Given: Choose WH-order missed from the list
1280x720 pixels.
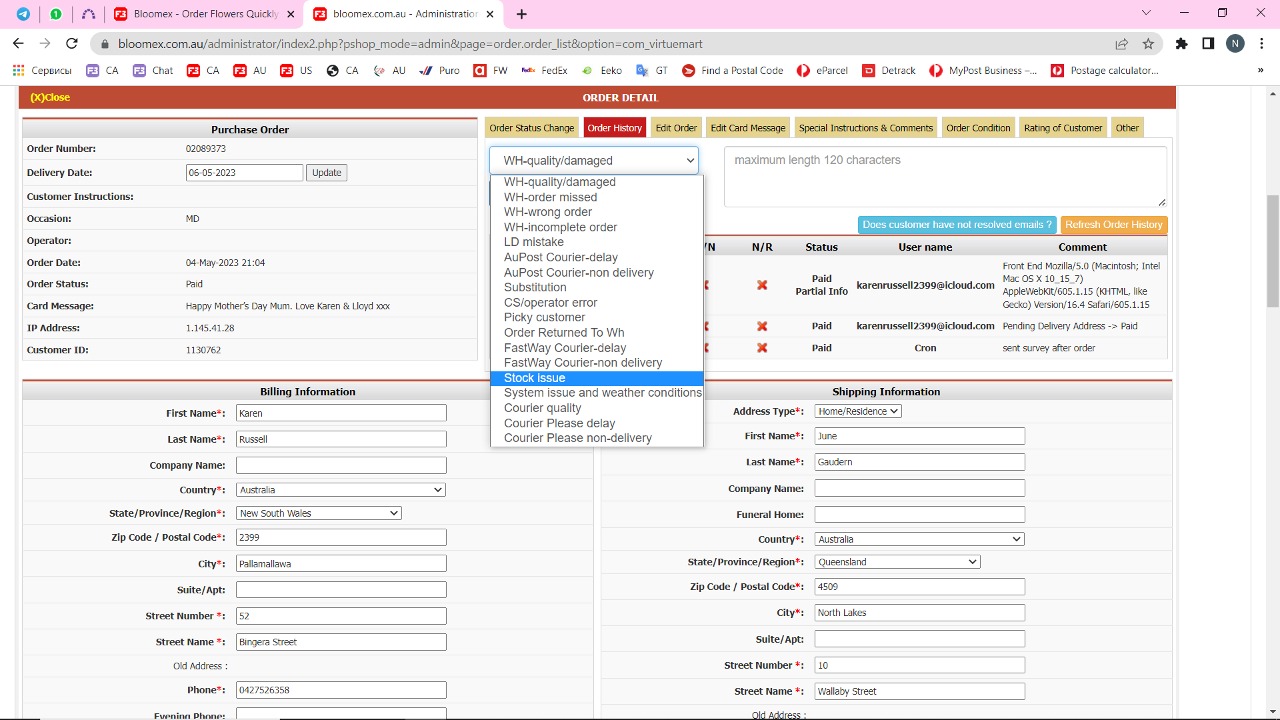Looking at the screenshot, I should click(x=597, y=197).
